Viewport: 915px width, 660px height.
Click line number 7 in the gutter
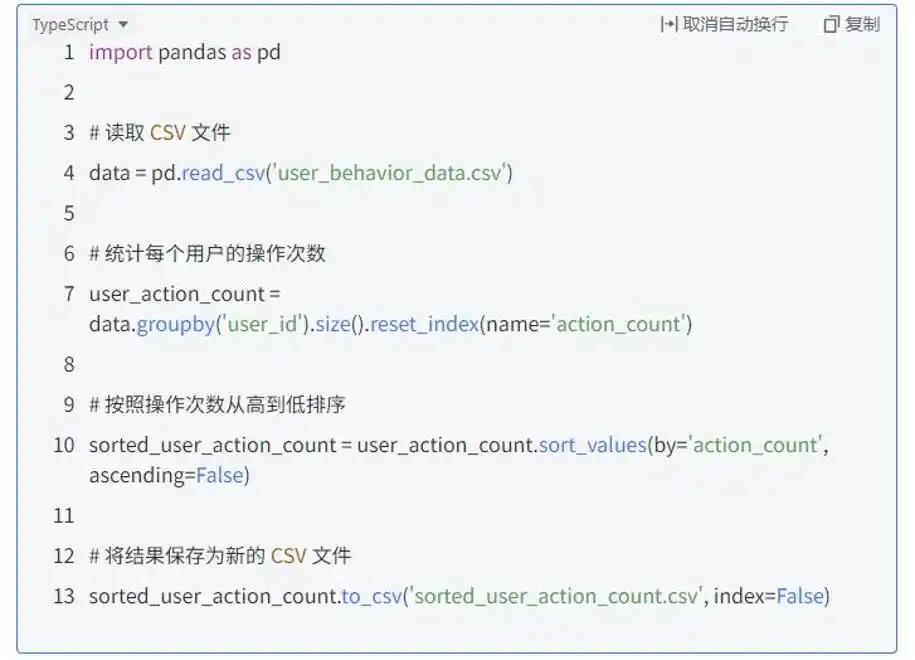pyautogui.click(x=69, y=294)
